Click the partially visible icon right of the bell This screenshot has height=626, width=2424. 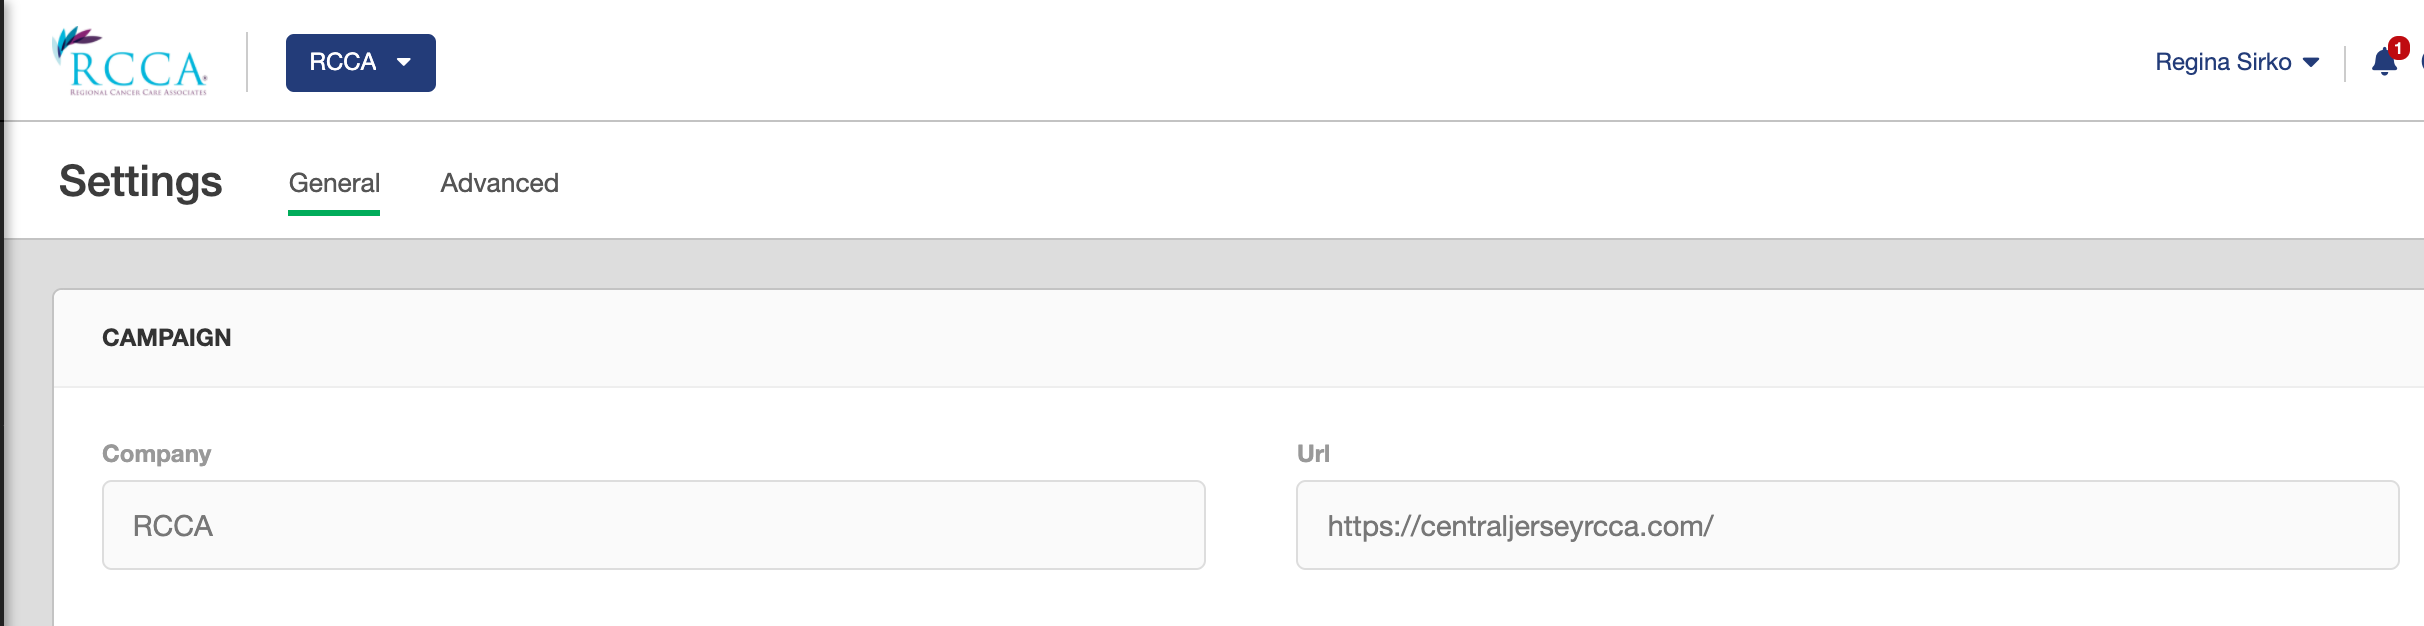point(2421,62)
